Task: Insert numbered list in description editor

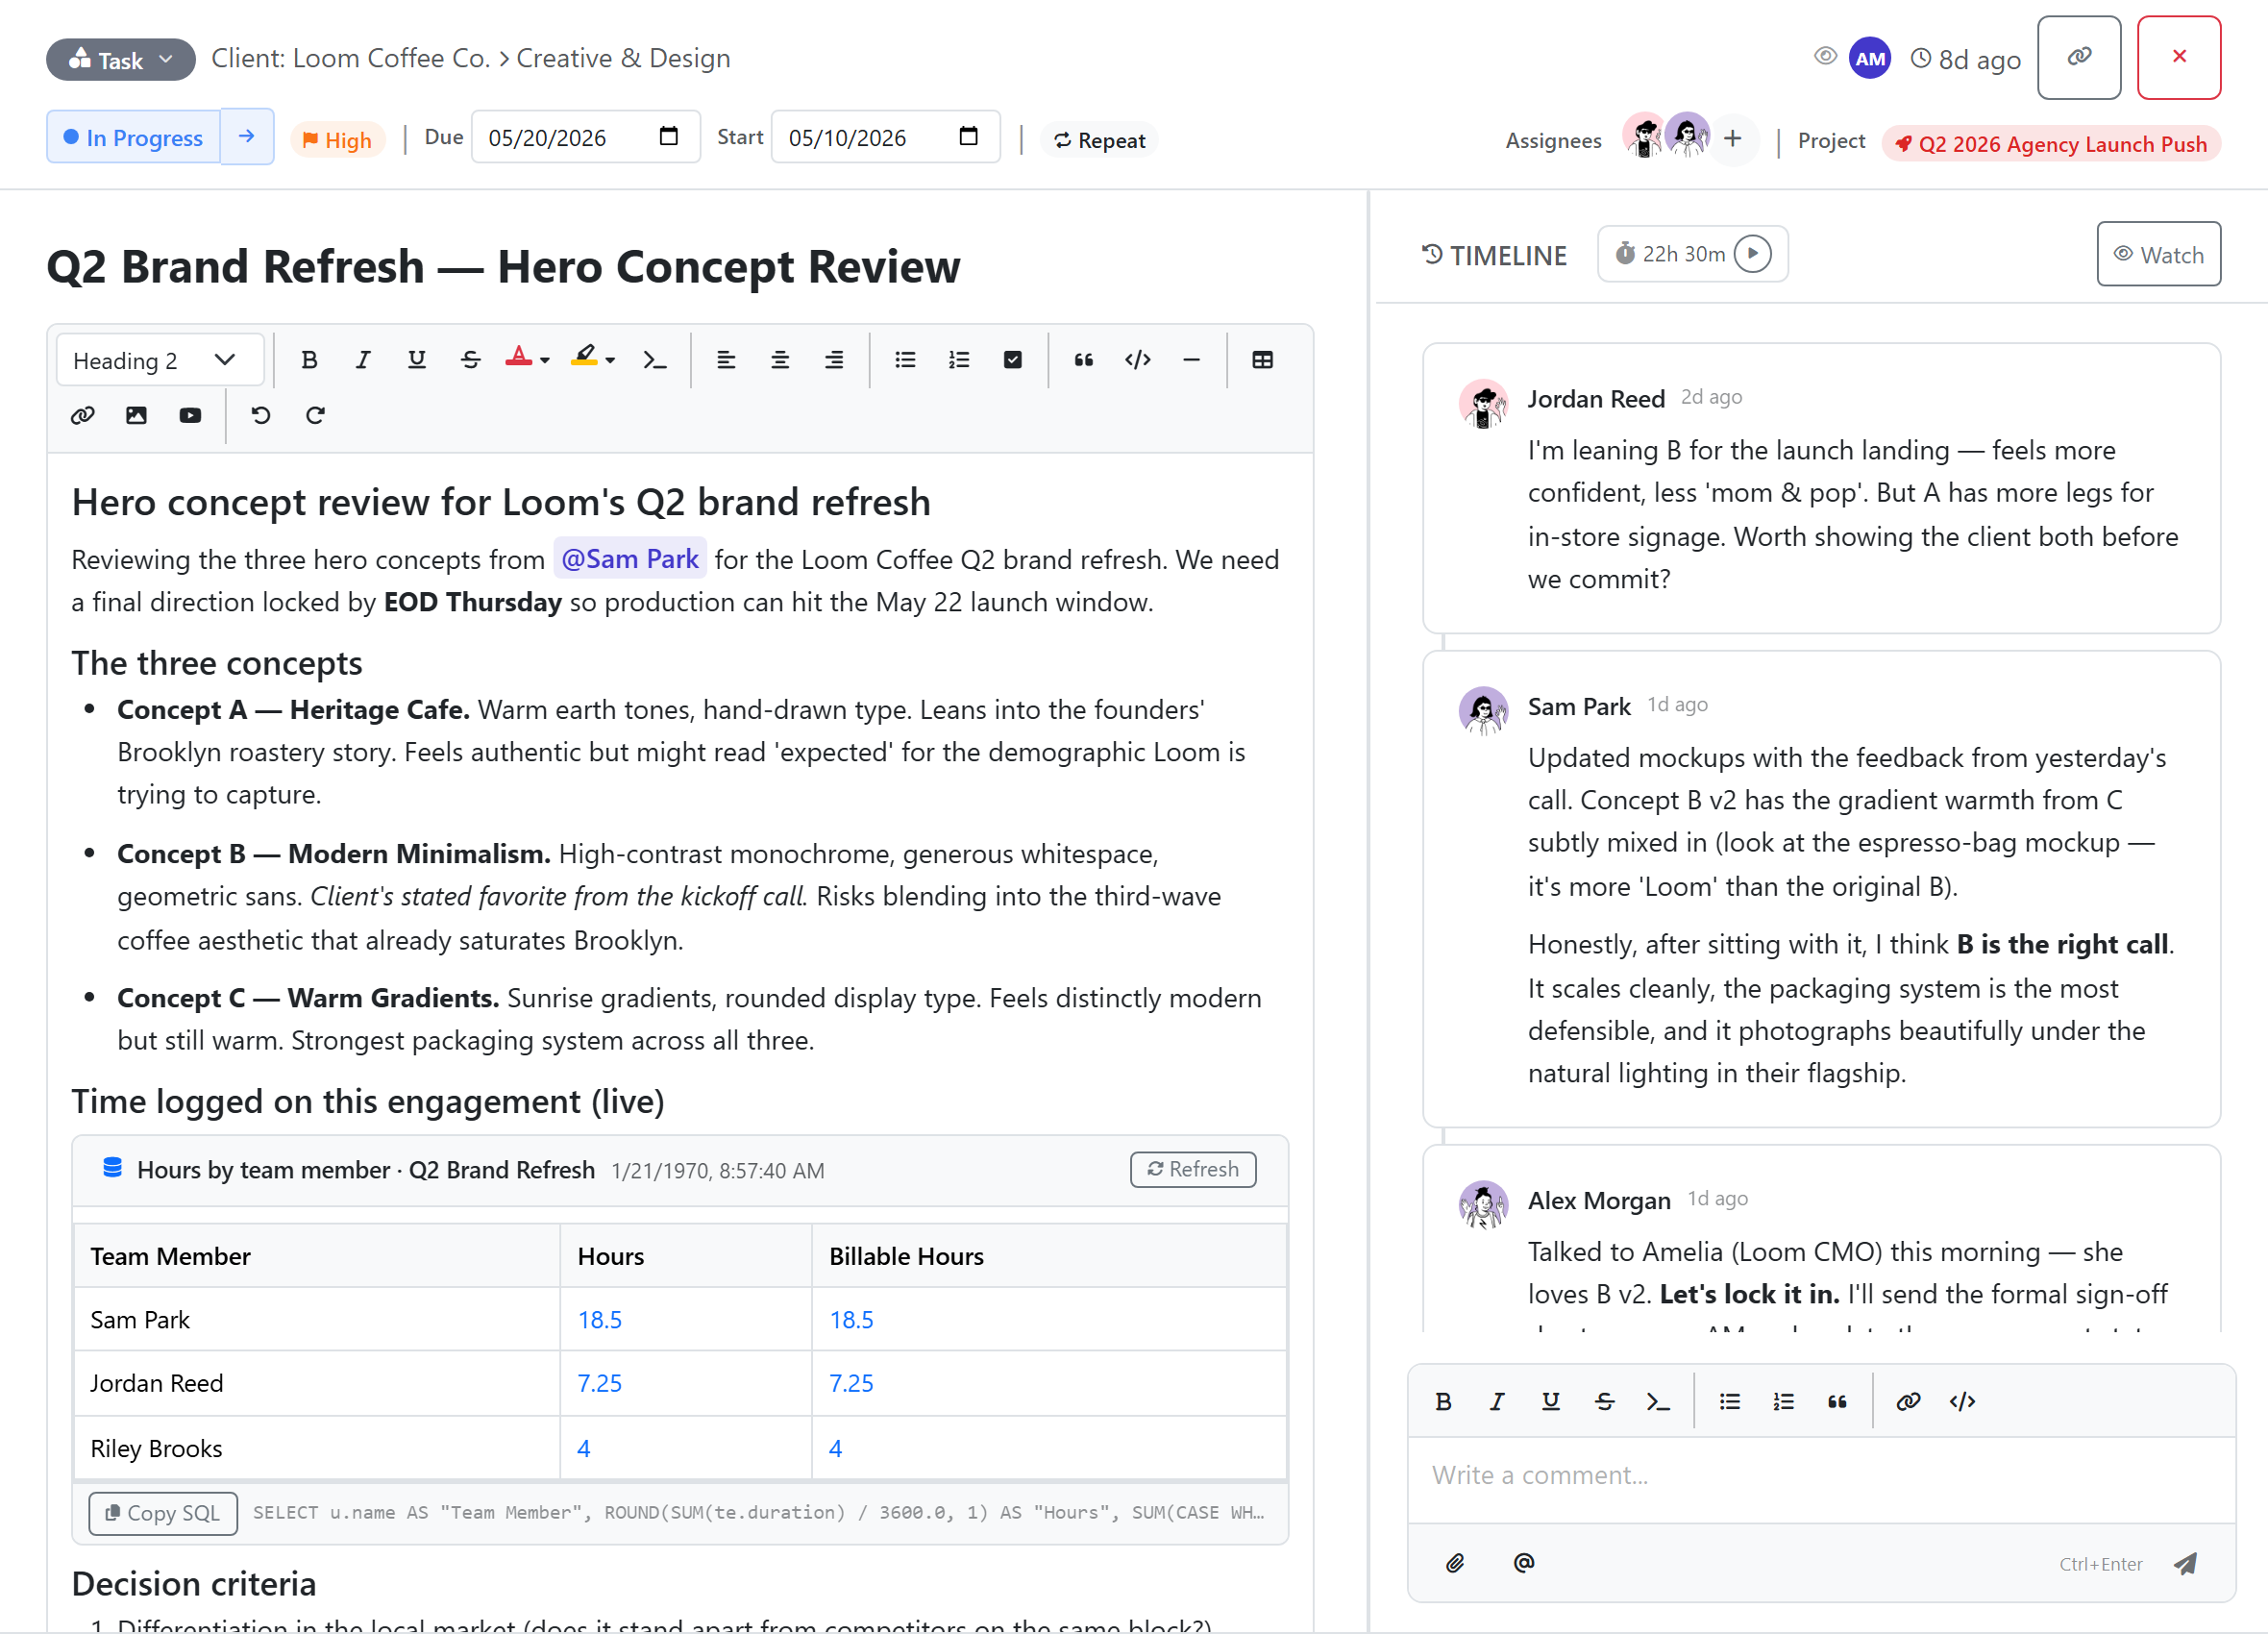Action: (x=959, y=360)
